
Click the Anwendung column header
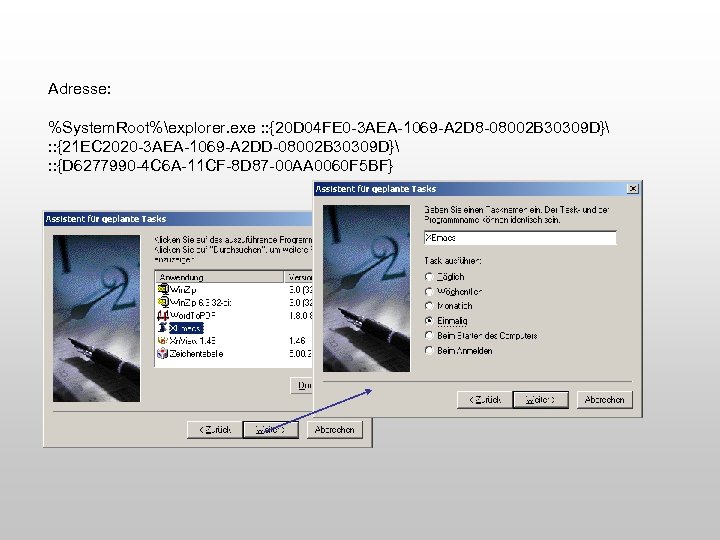point(219,277)
